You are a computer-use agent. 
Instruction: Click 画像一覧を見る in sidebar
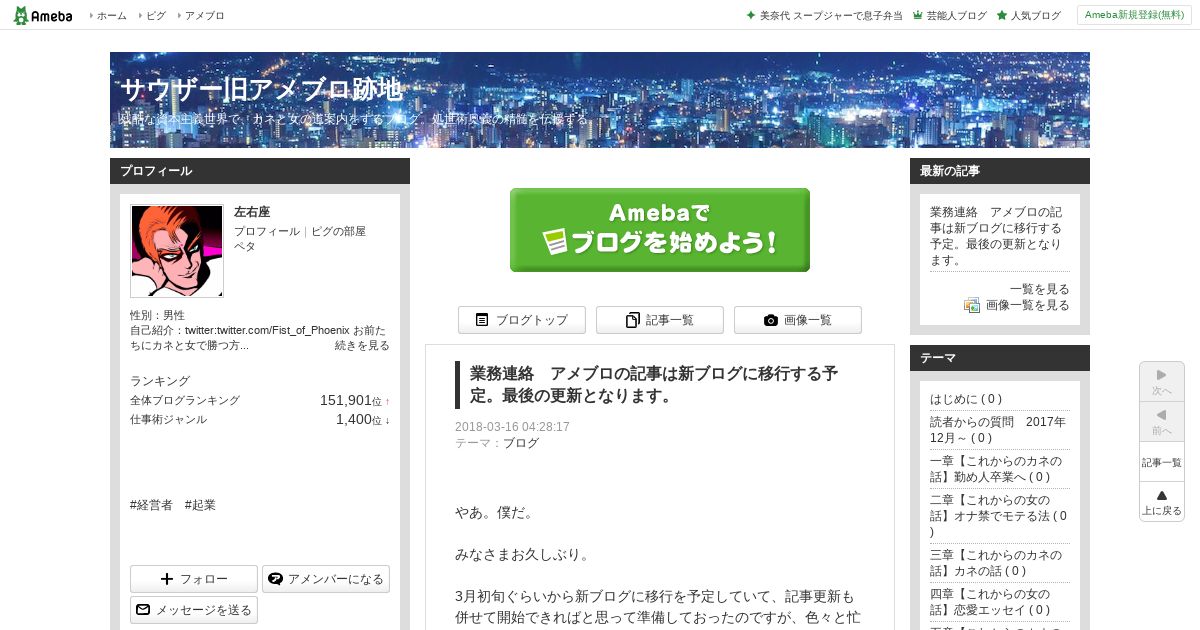pyautogui.click(x=1028, y=305)
